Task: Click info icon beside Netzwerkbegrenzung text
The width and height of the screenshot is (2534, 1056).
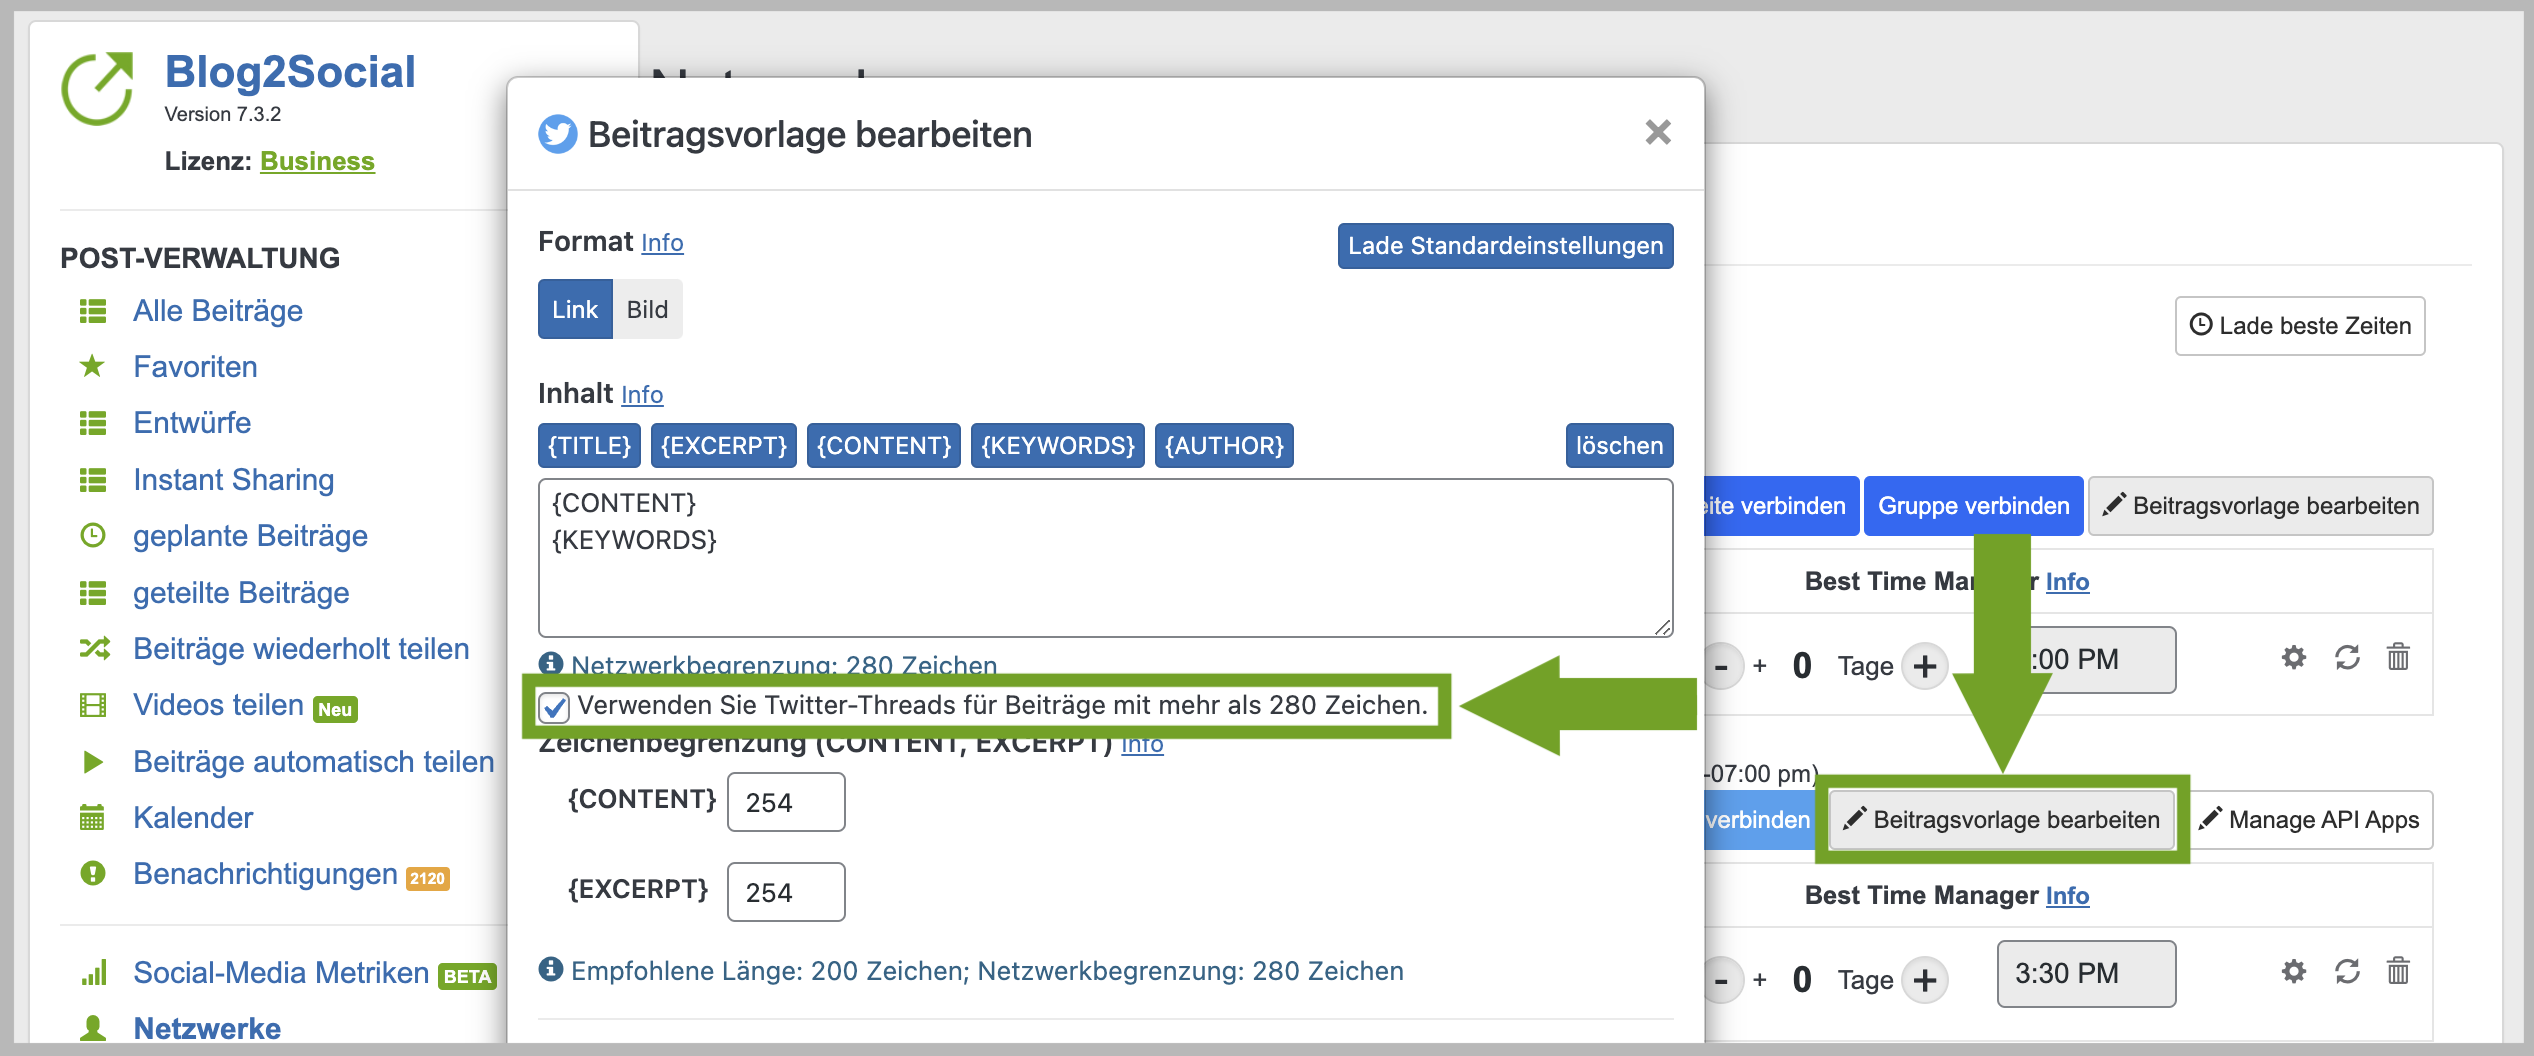Action: coord(550,662)
